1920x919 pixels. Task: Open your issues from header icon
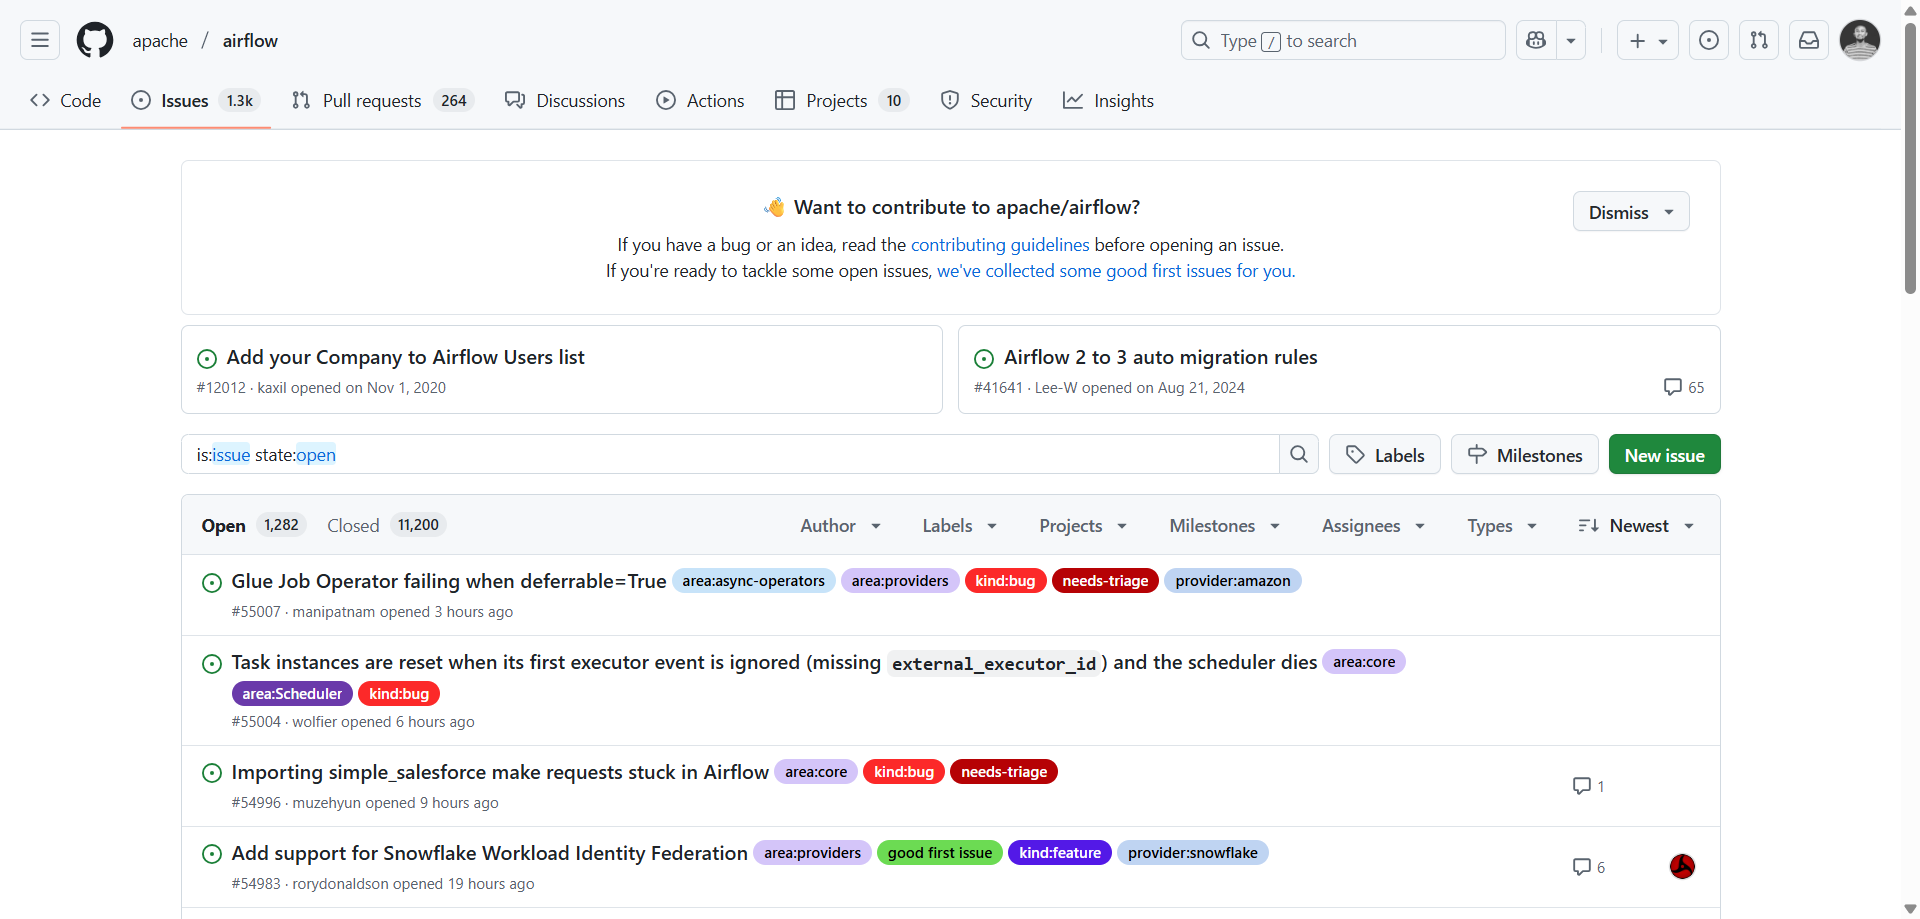tap(1709, 40)
